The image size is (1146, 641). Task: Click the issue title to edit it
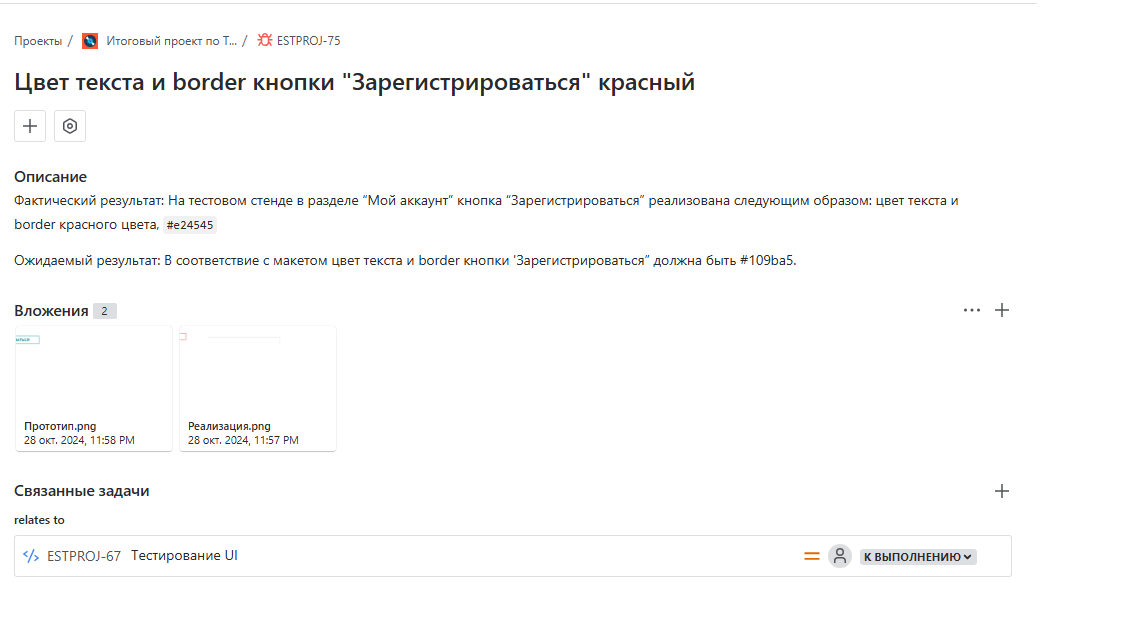[354, 82]
